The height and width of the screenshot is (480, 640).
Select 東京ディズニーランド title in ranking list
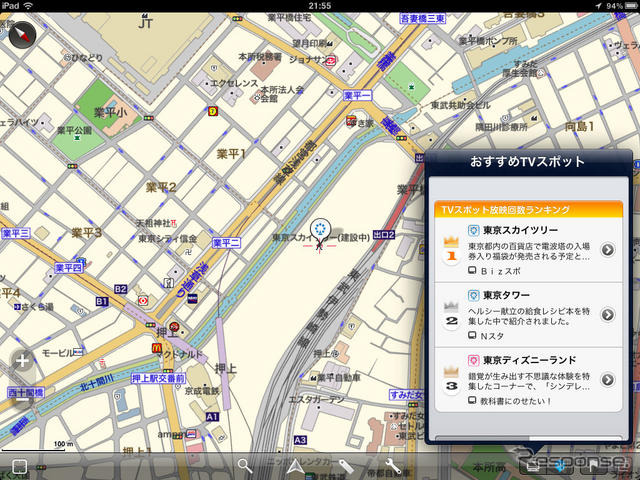click(x=529, y=360)
